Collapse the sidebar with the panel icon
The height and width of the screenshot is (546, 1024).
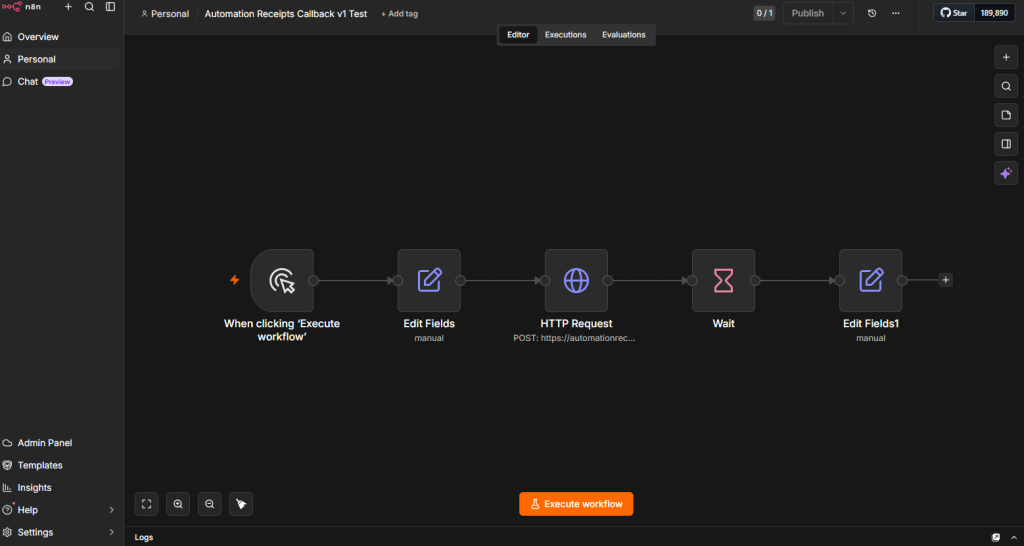110,7
